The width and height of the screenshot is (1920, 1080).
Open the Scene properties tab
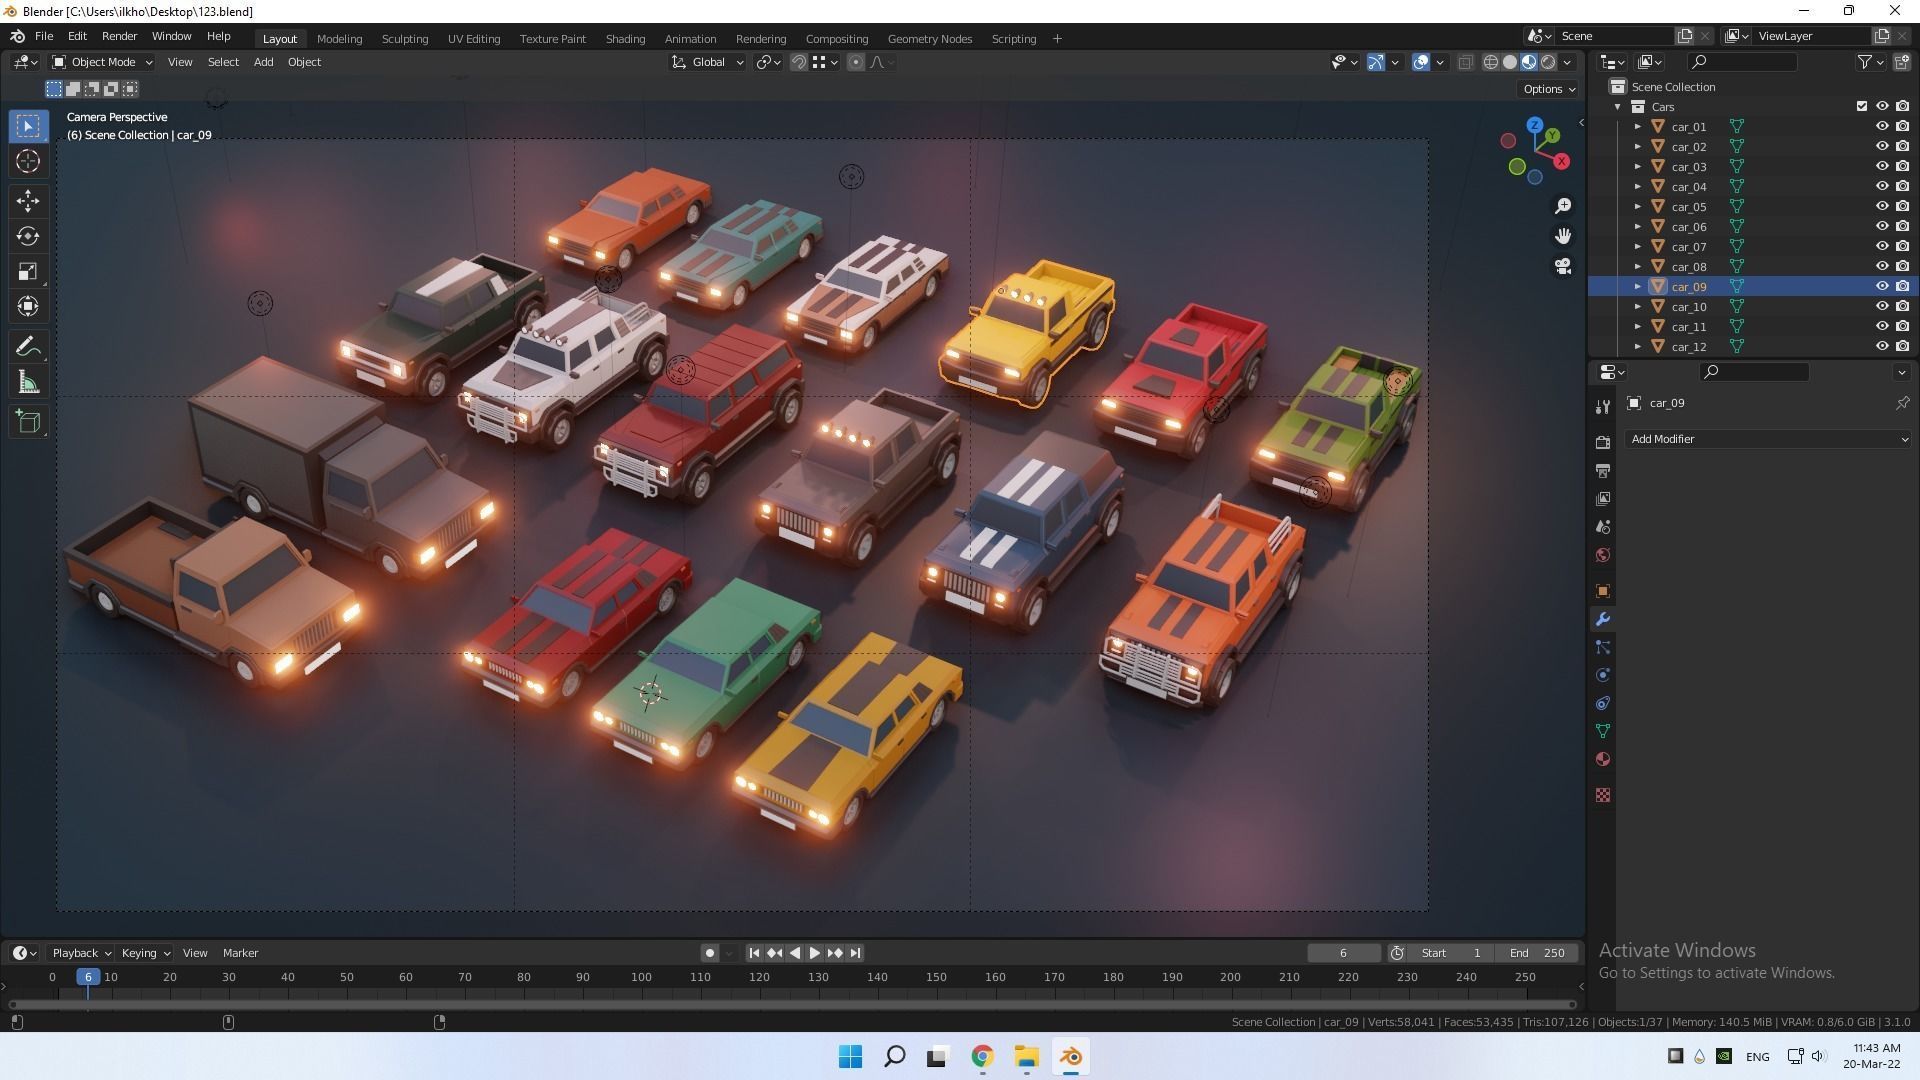point(1603,526)
